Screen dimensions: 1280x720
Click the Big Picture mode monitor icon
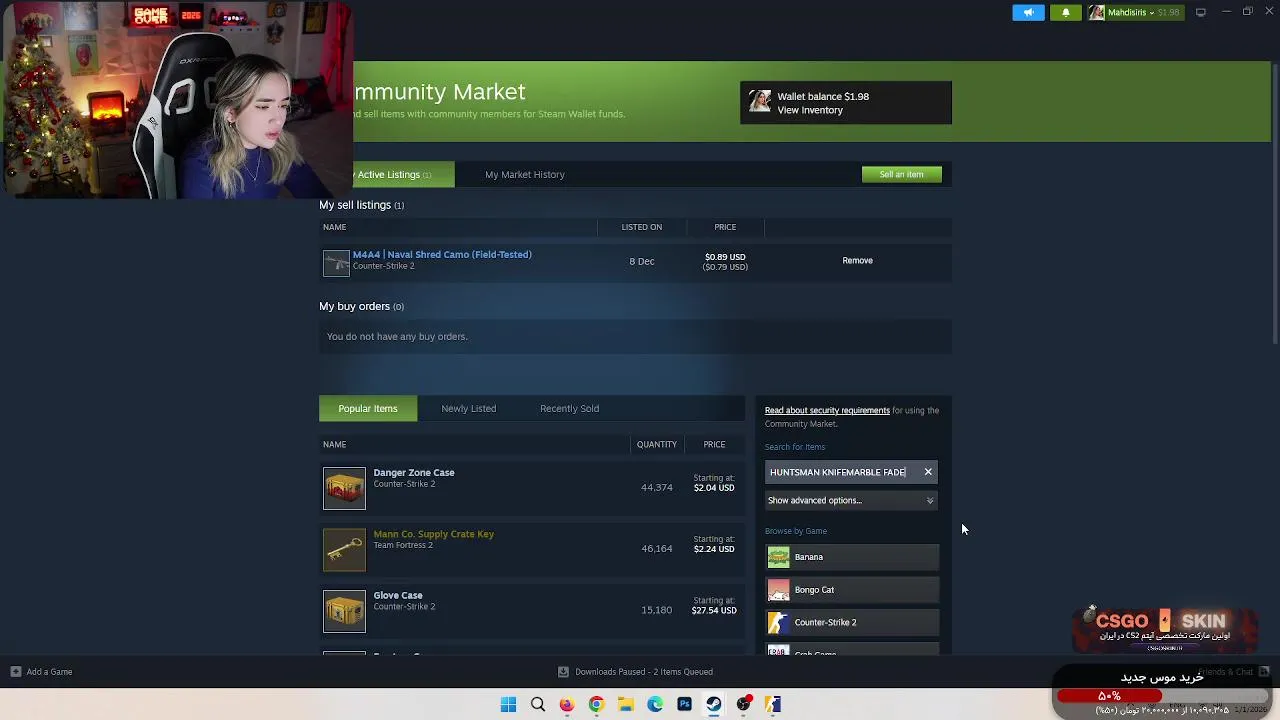click(x=1201, y=12)
